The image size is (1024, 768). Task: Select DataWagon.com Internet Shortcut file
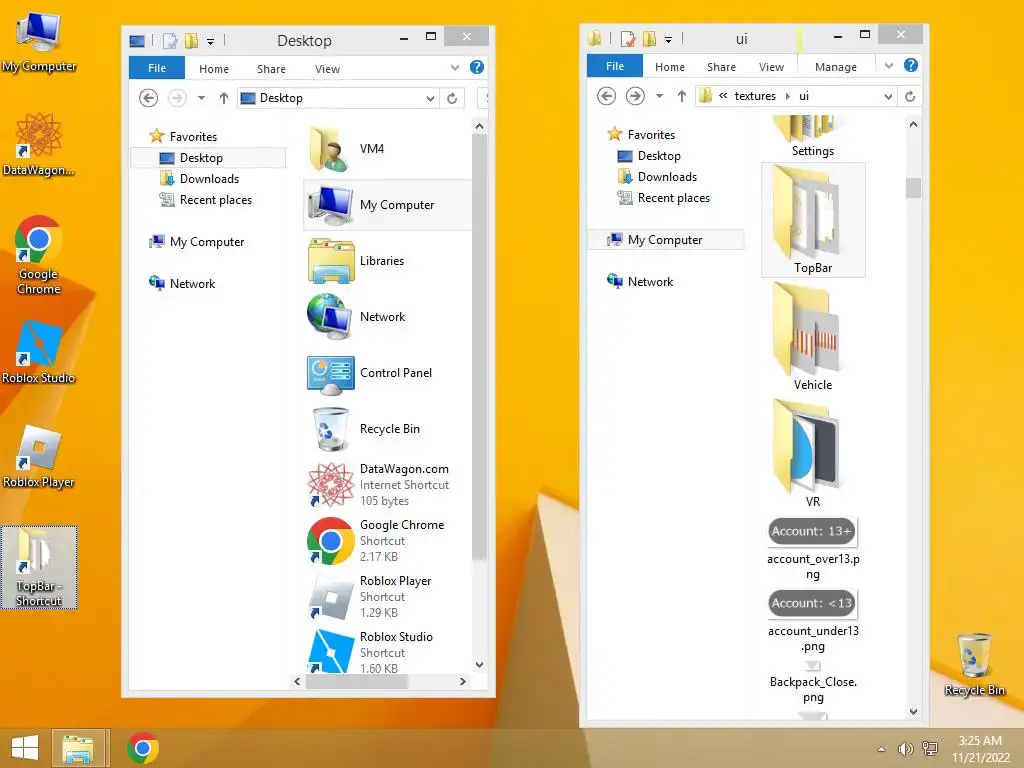(387, 485)
